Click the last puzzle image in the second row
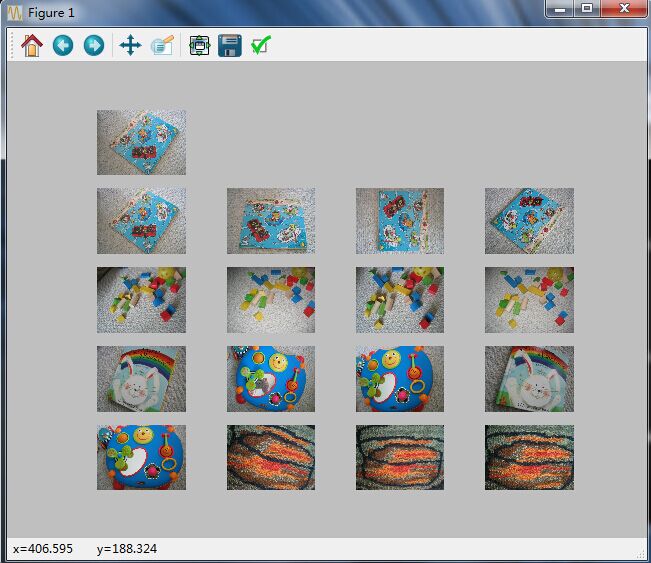Screen dimensions: 651x563 click(x=529, y=220)
